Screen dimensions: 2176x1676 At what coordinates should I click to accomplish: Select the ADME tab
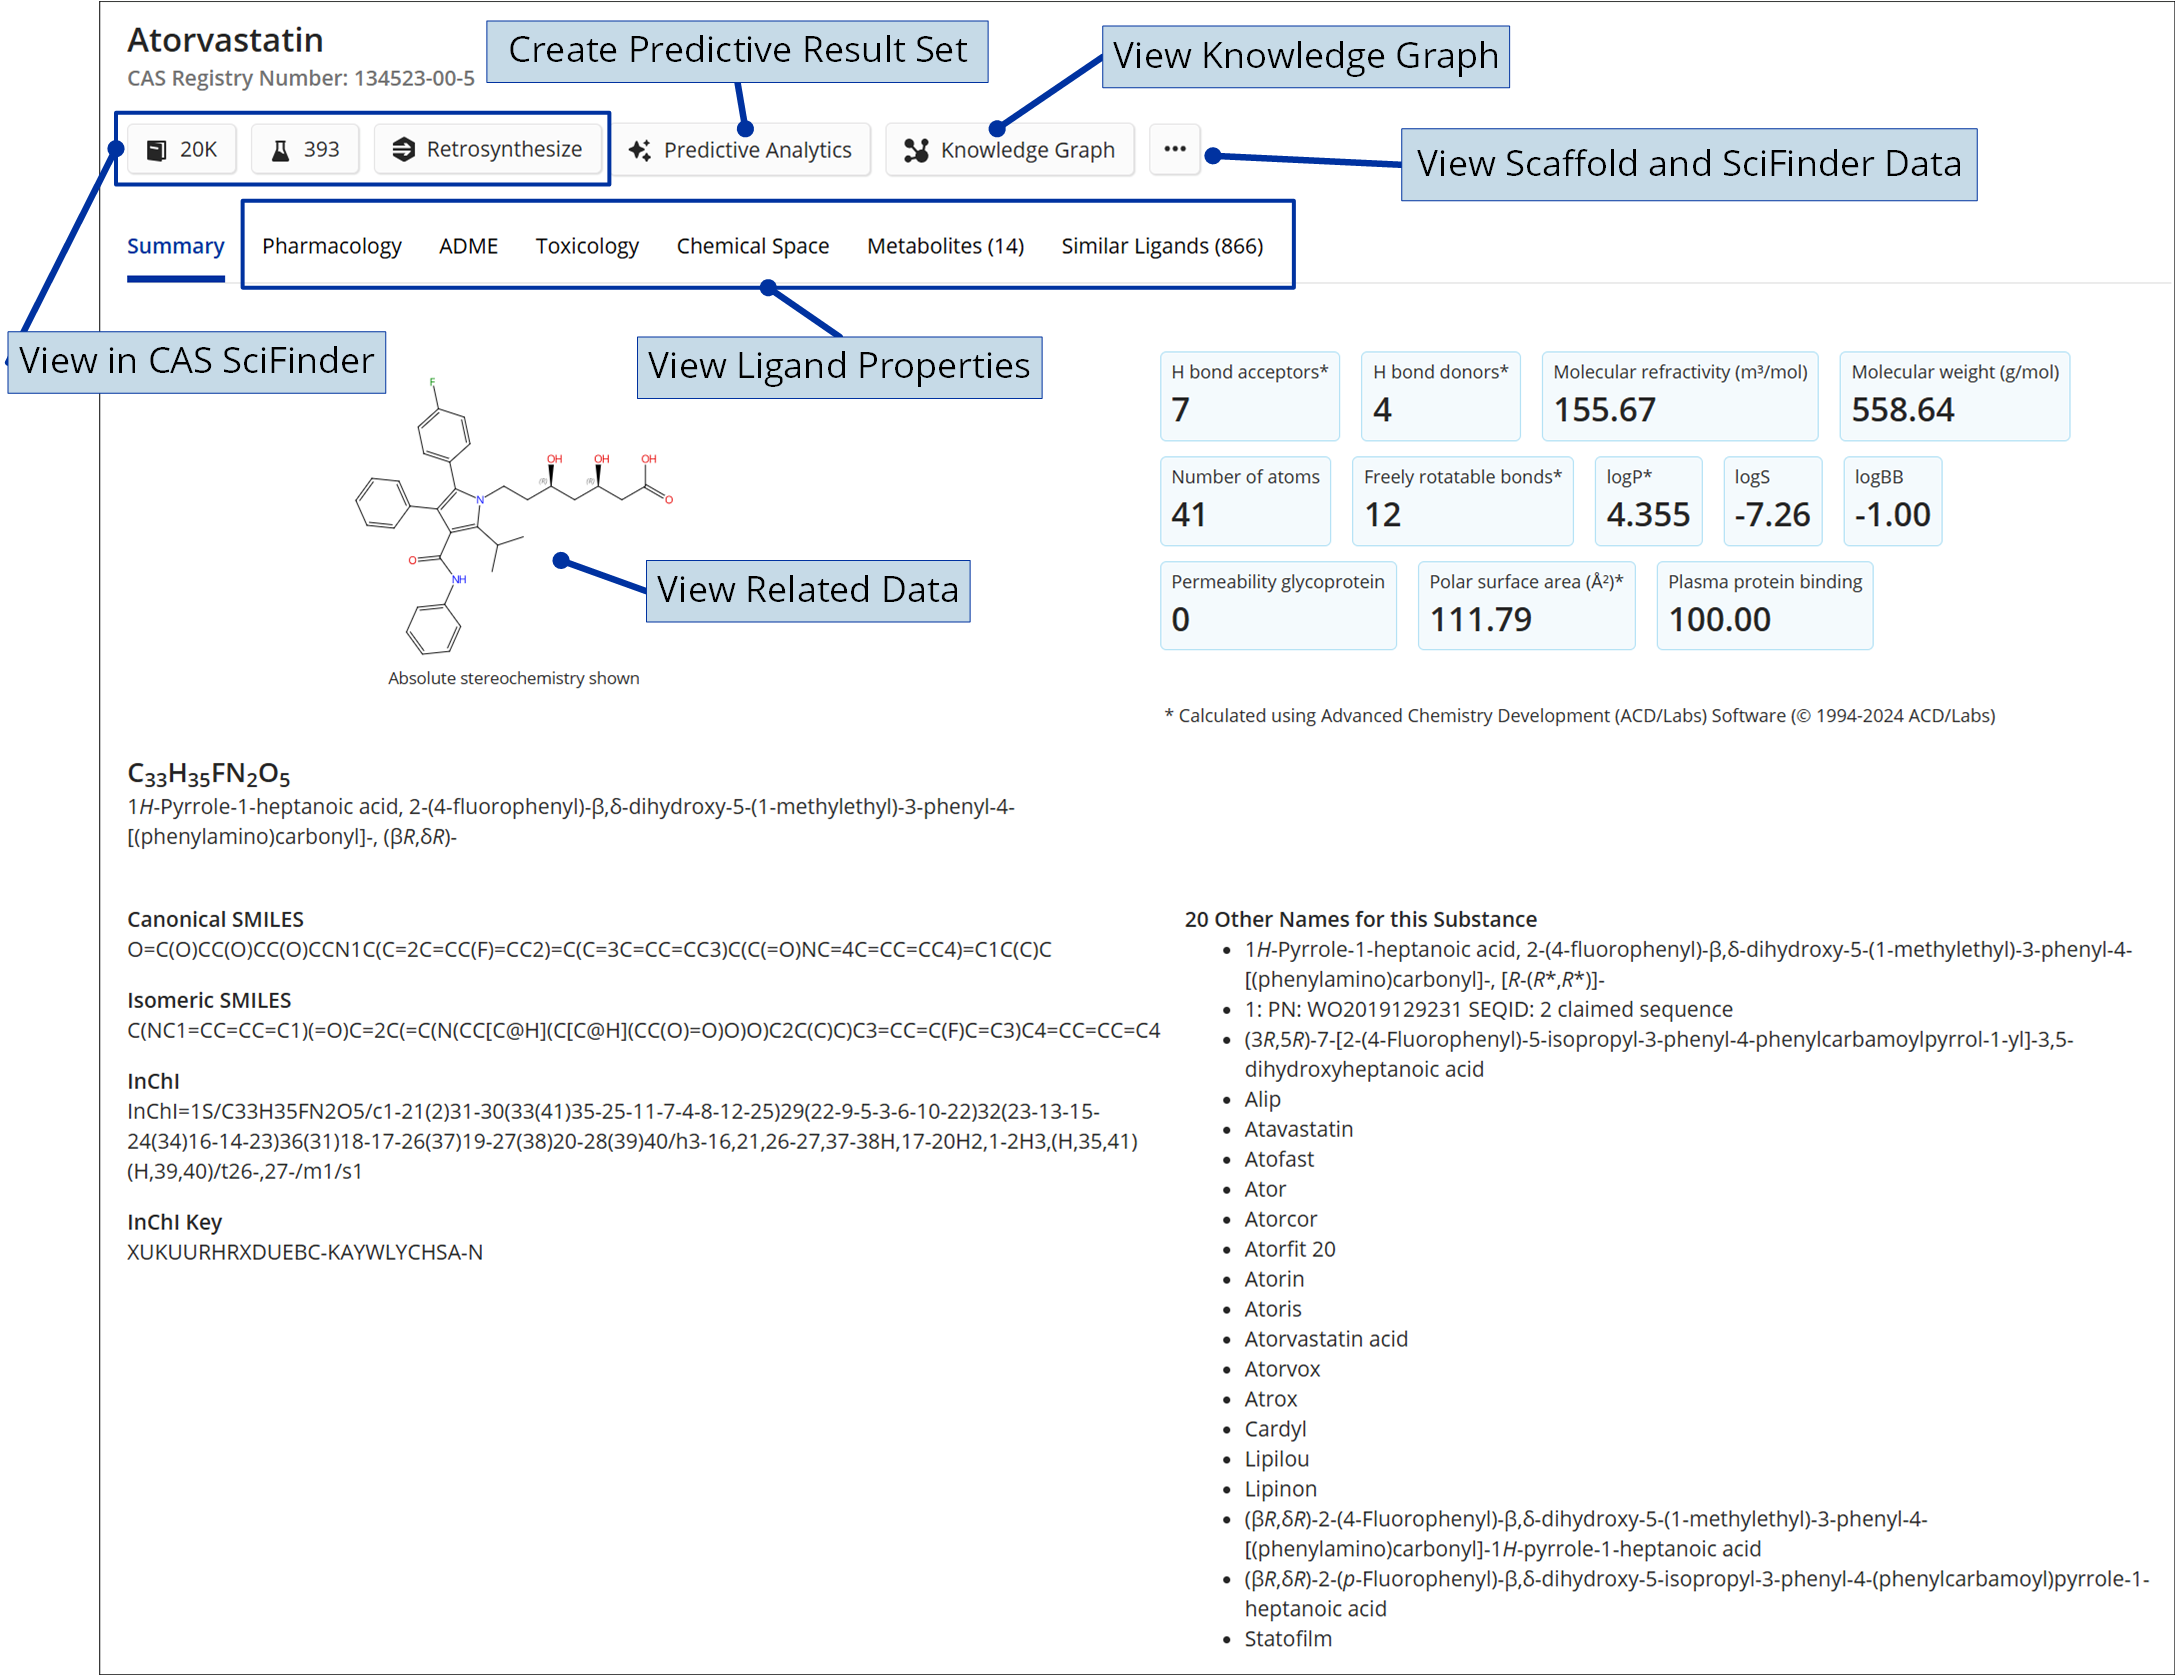468,246
